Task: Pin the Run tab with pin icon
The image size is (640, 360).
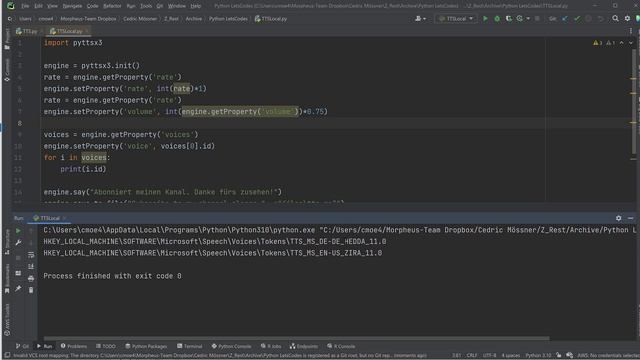Action: point(18,289)
